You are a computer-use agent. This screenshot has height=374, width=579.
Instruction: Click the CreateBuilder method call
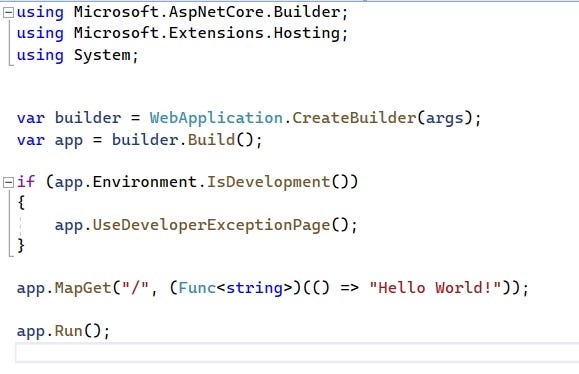coord(354,118)
